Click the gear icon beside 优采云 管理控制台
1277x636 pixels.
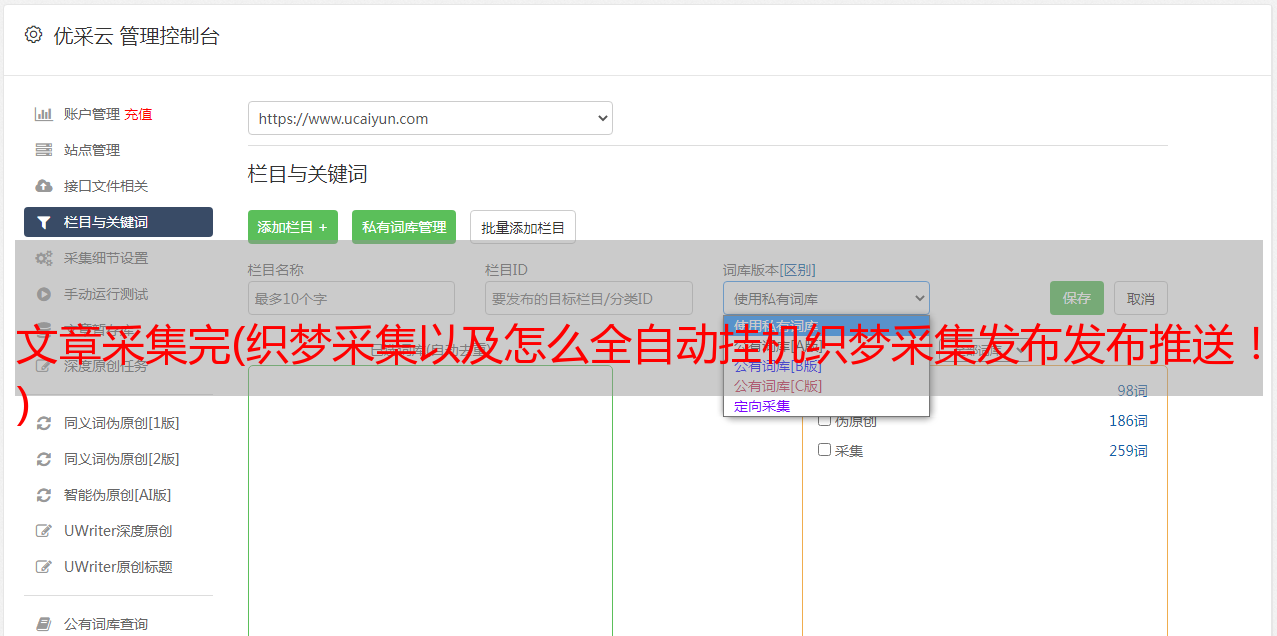[33, 35]
